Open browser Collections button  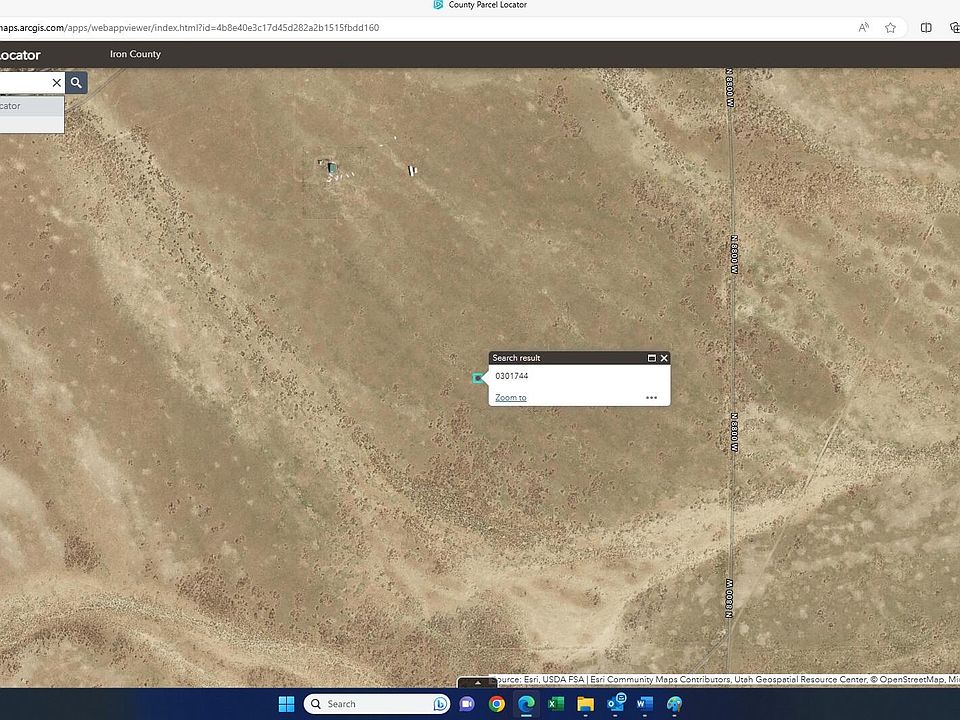click(954, 28)
